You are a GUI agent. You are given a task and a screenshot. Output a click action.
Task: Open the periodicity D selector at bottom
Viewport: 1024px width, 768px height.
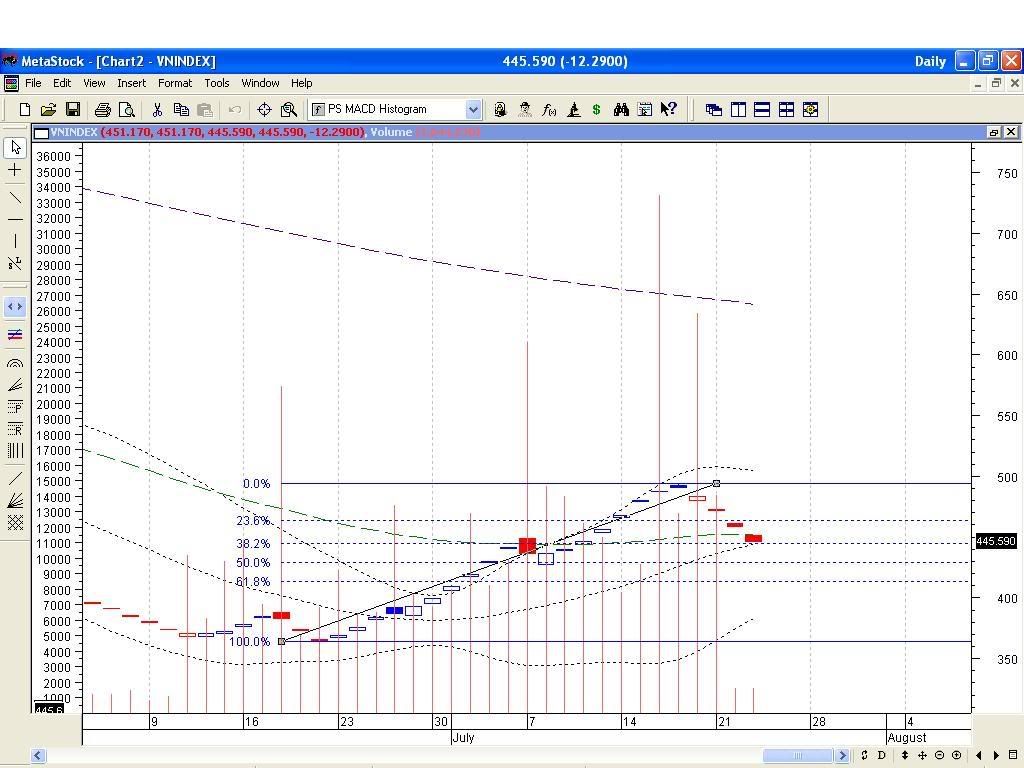coord(882,755)
